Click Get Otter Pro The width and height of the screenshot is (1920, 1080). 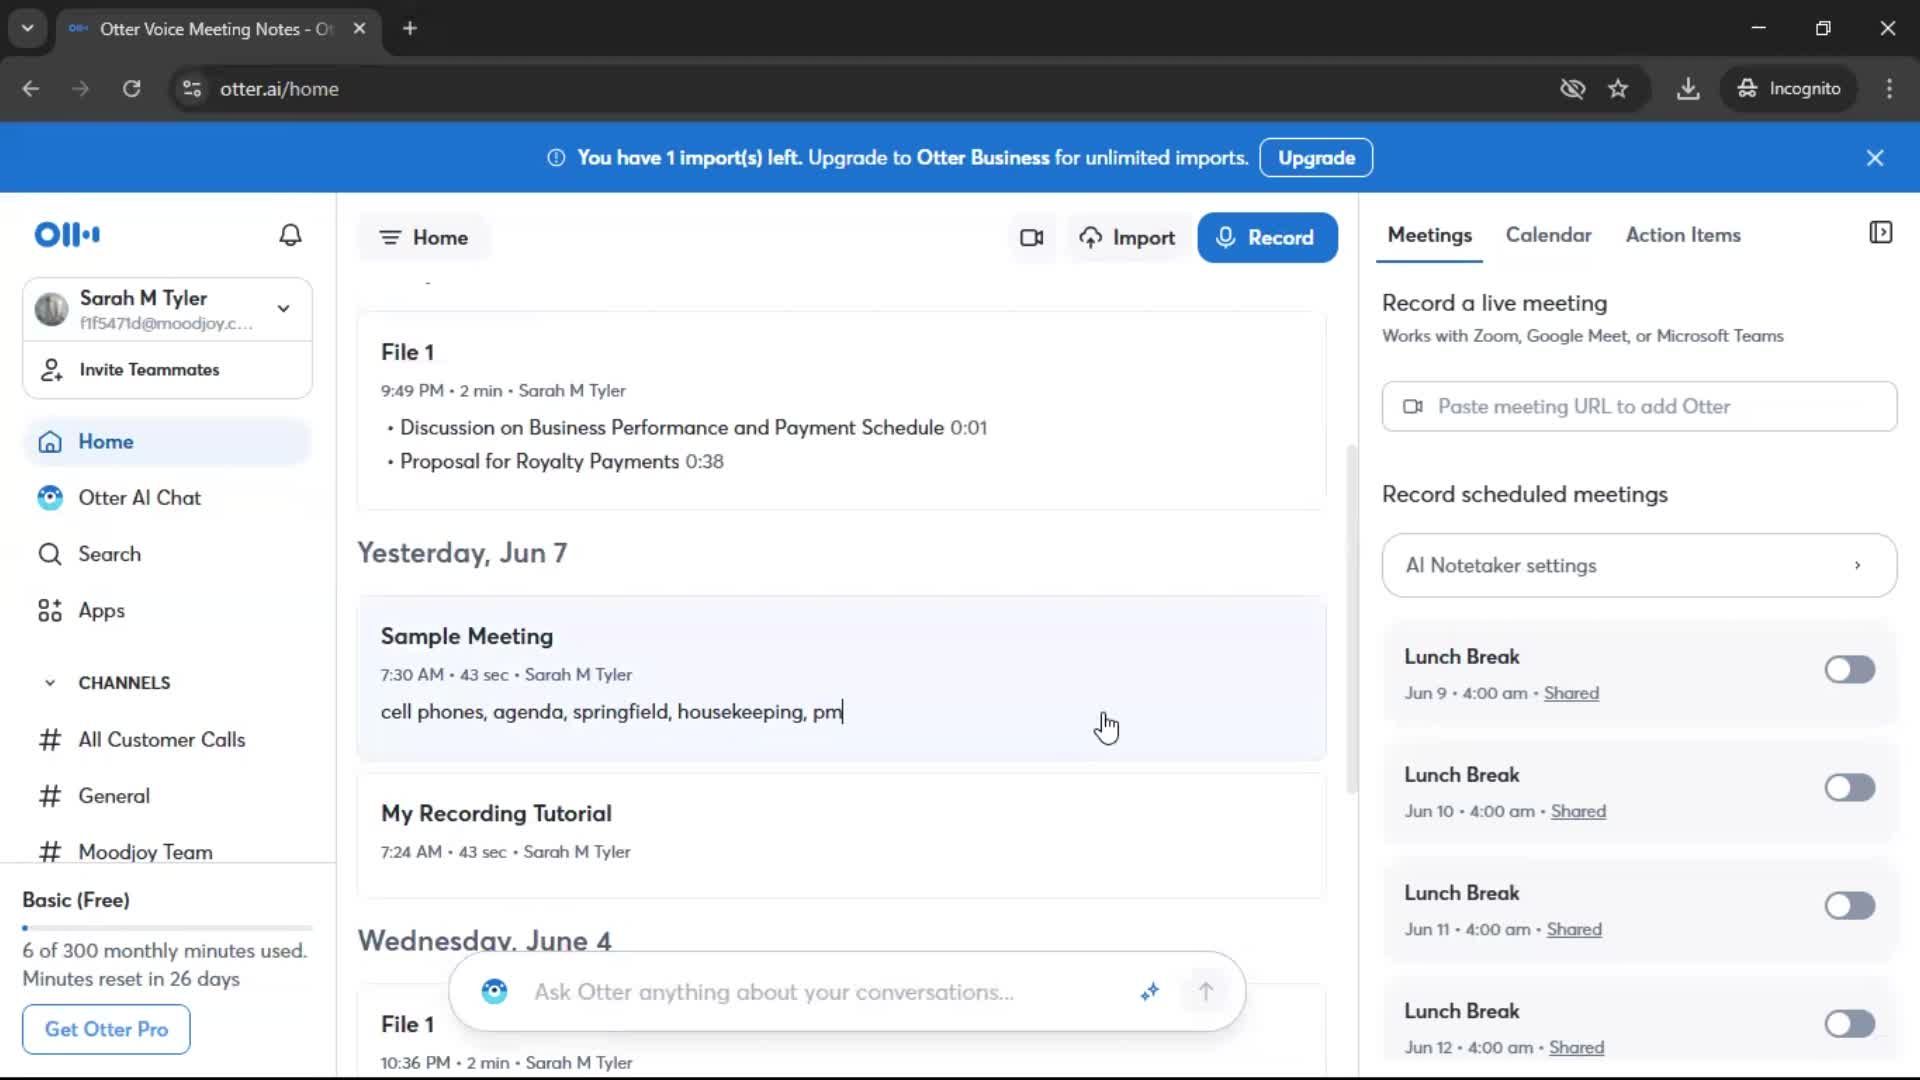click(x=106, y=1029)
